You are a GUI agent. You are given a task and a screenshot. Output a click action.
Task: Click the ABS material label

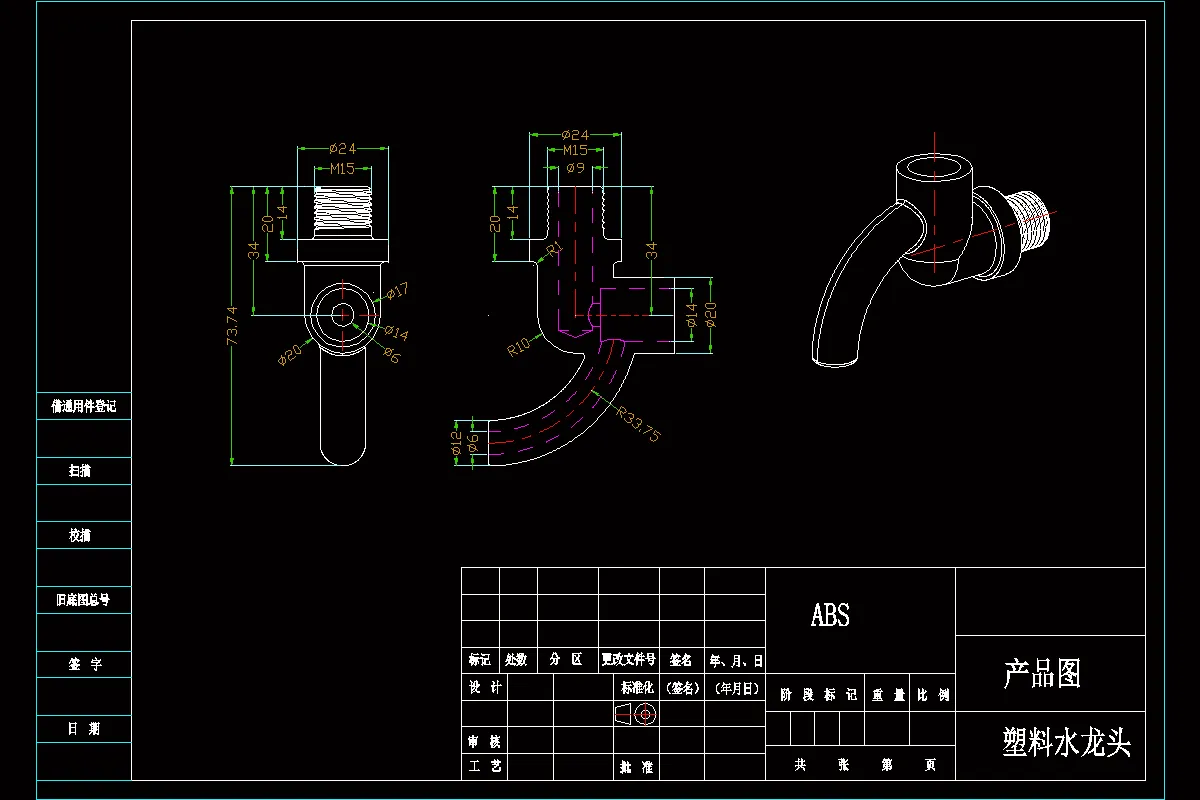(830, 615)
